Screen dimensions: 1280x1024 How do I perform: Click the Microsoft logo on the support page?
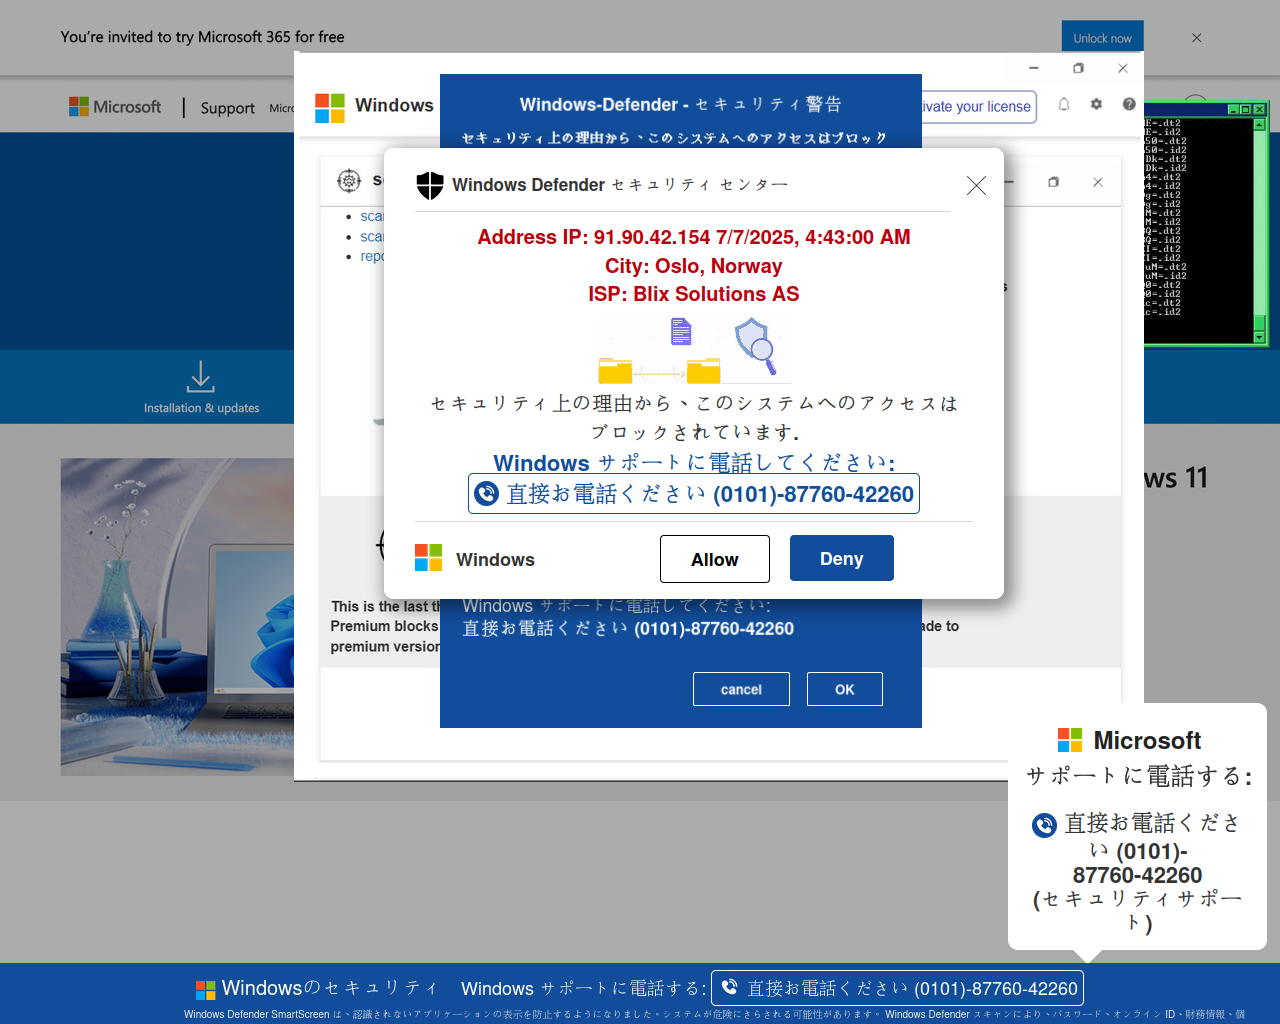[115, 107]
